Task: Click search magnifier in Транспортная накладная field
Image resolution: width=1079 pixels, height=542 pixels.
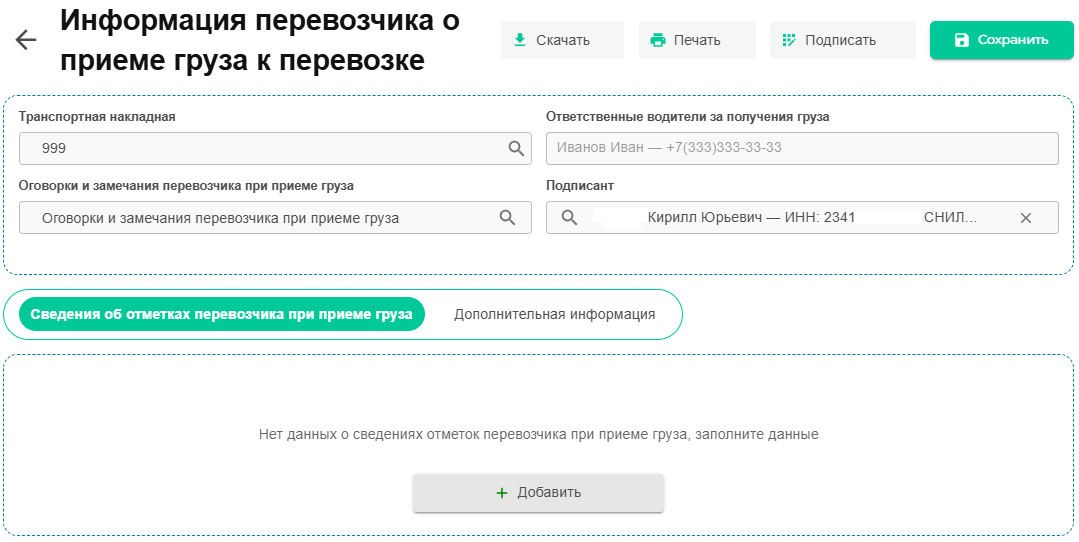Action: point(516,148)
